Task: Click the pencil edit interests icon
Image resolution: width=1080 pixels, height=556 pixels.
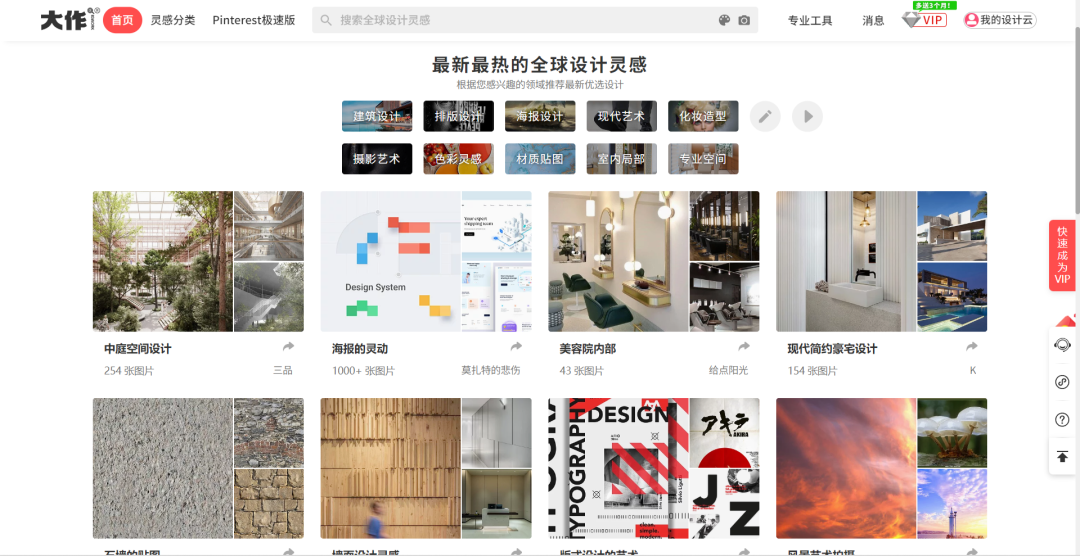Action: click(x=765, y=116)
